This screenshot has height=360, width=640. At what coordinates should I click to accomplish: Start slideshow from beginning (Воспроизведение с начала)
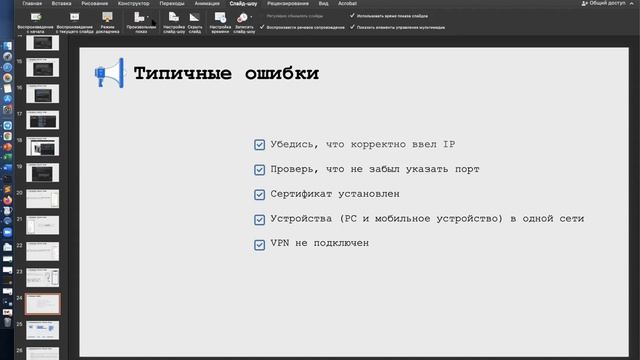pyautogui.click(x=36, y=22)
